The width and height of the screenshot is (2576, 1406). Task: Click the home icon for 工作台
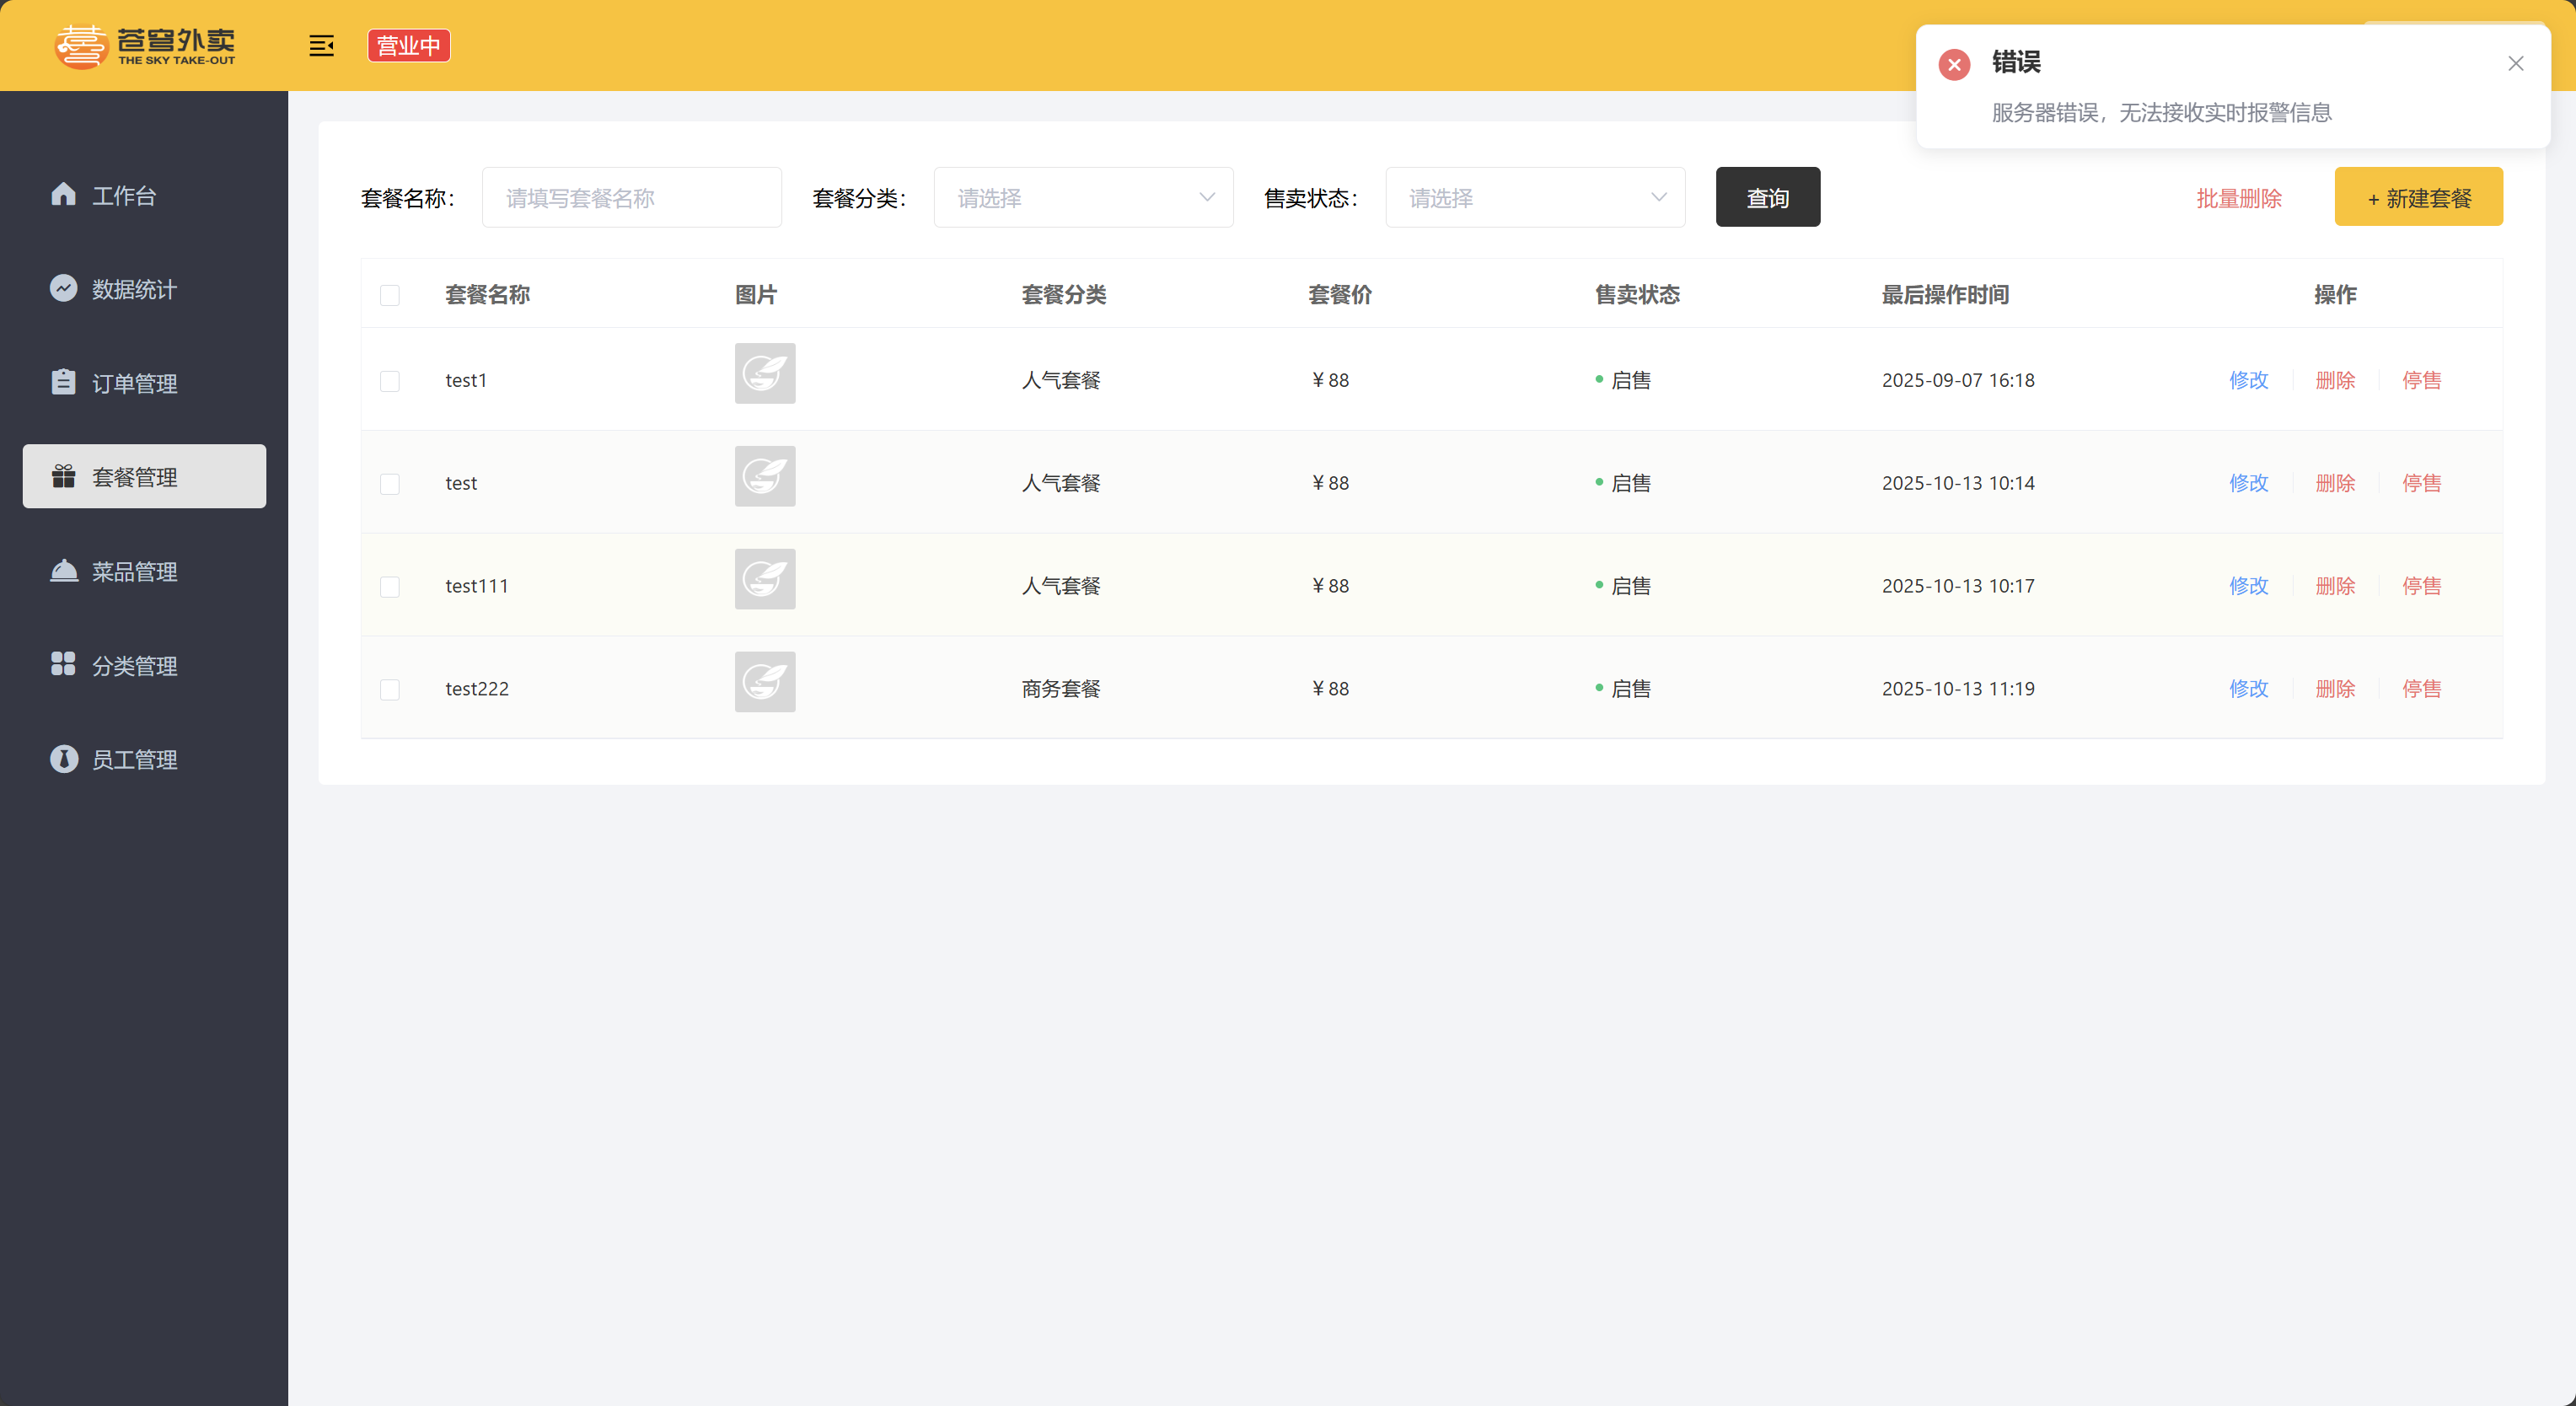pos(63,194)
